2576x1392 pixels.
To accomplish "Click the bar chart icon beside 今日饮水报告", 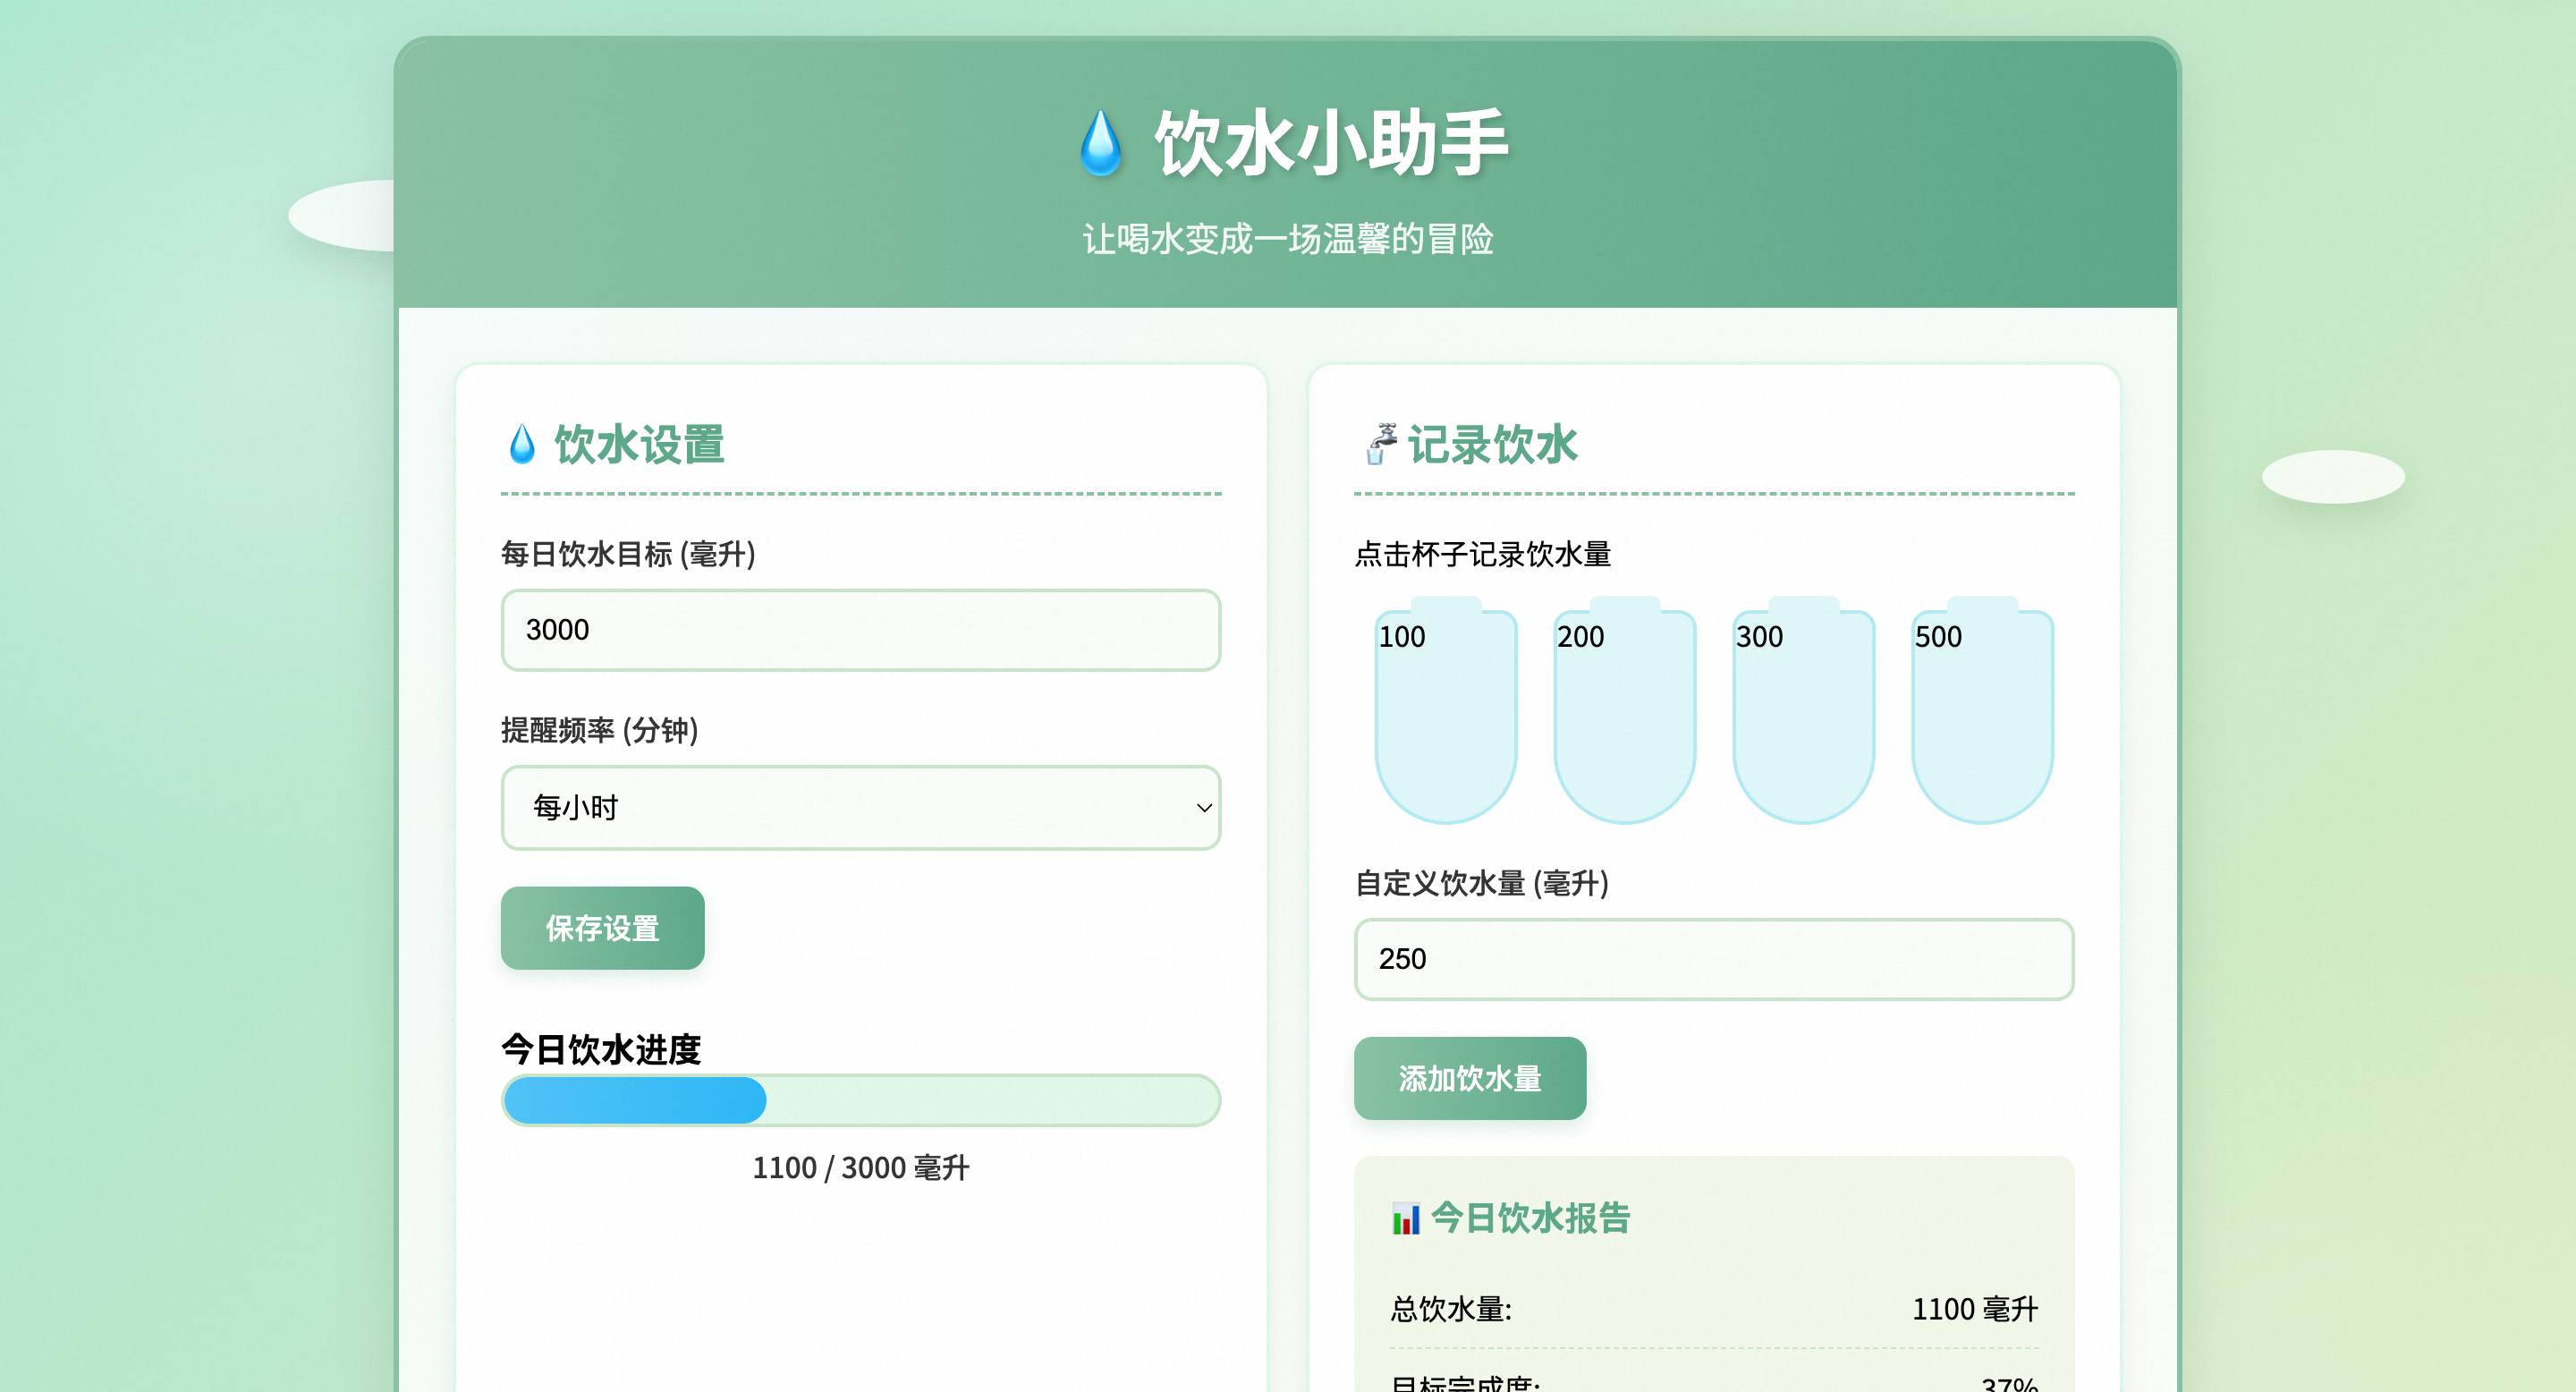I will click(1406, 1218).
